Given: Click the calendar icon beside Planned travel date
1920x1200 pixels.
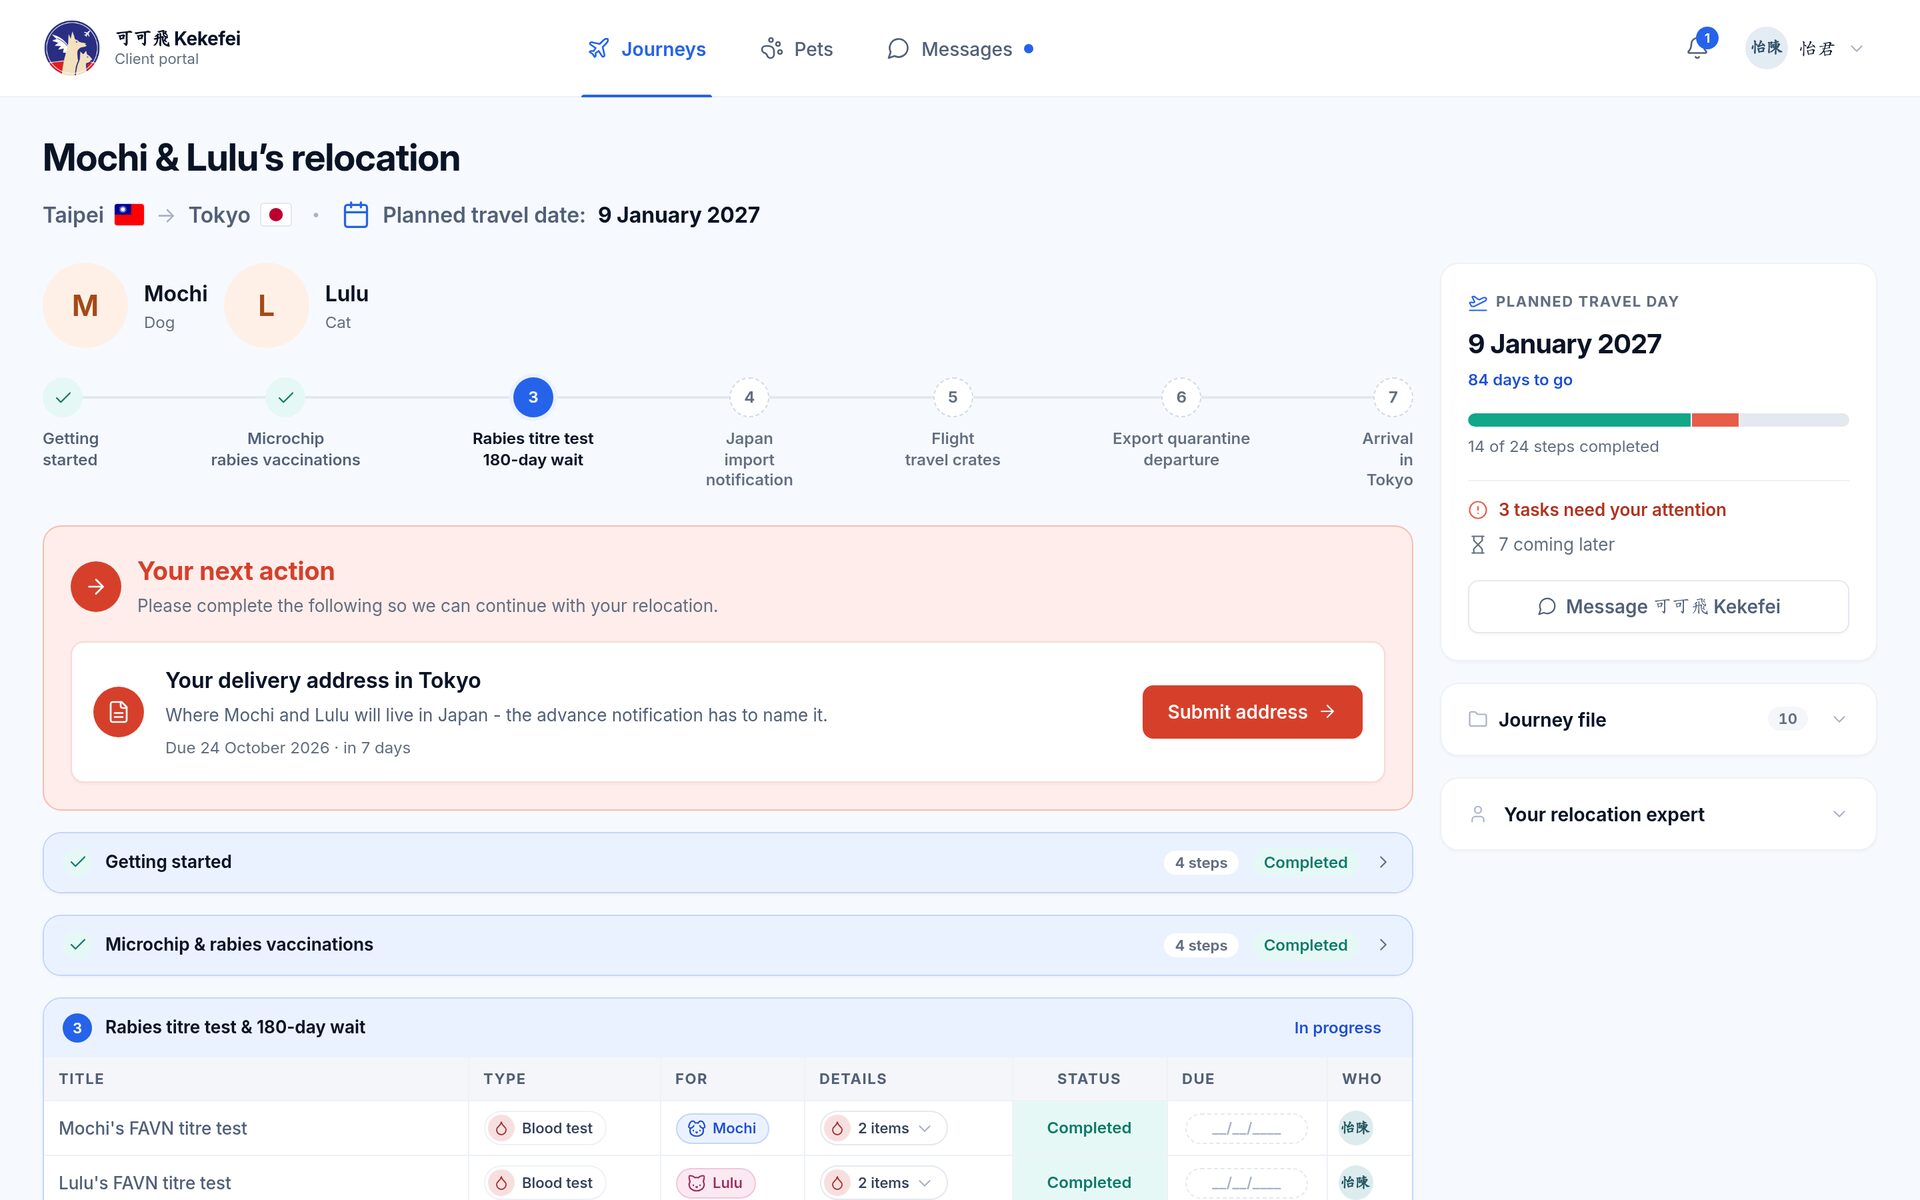Looking at the screenshot, I should click(356, 215).
